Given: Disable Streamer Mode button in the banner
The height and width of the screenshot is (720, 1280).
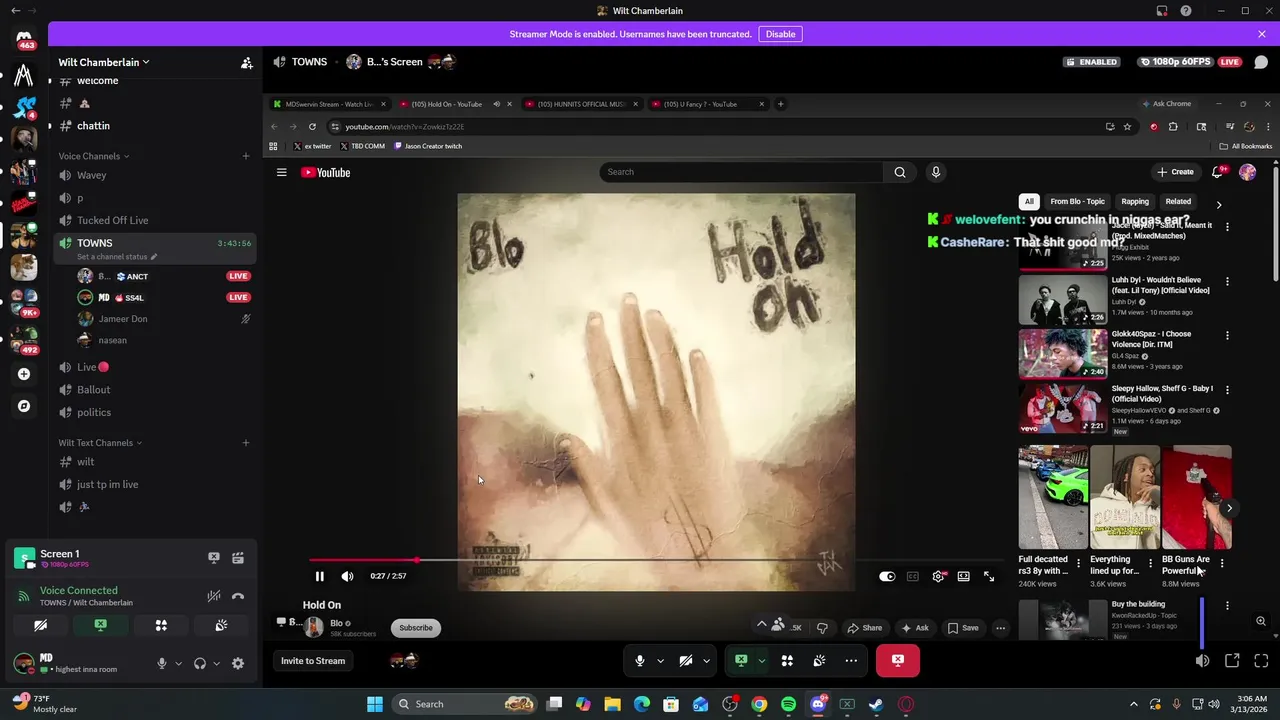Looking at the screenshot, I should point(780,34).
